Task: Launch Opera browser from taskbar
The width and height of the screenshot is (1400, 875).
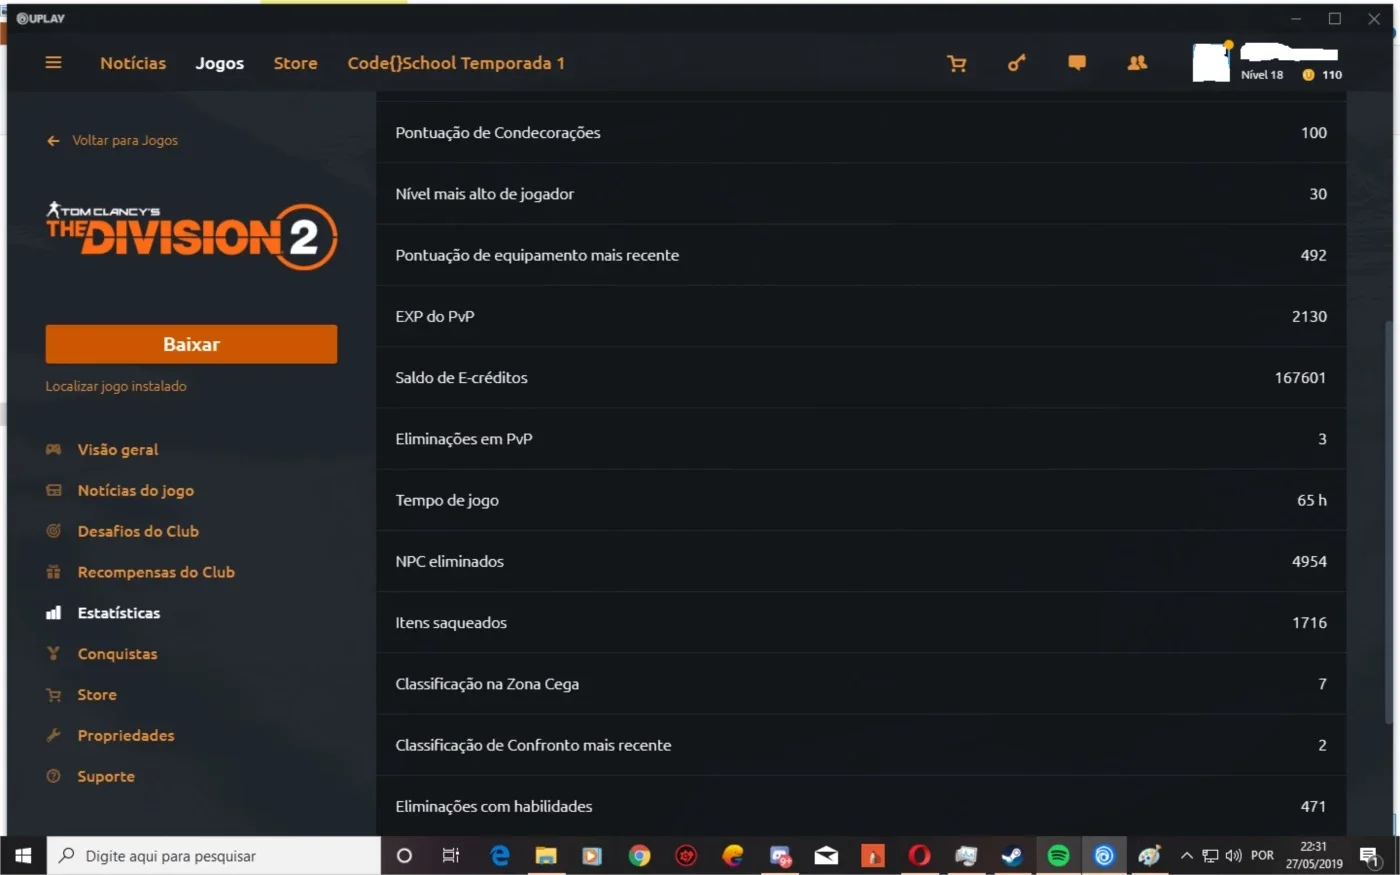Action: [x=919, y=856]
